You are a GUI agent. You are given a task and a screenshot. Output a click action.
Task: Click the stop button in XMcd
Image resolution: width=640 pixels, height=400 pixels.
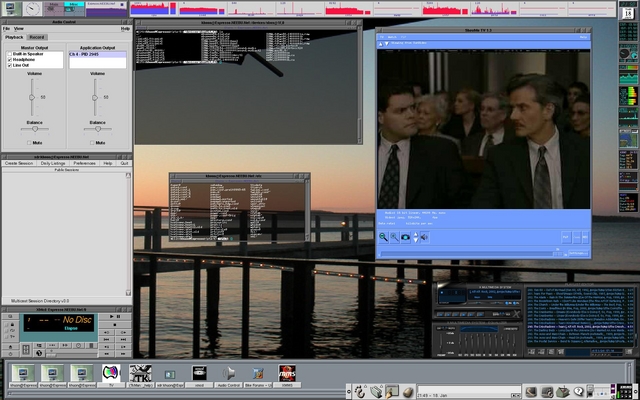point(115,325)
